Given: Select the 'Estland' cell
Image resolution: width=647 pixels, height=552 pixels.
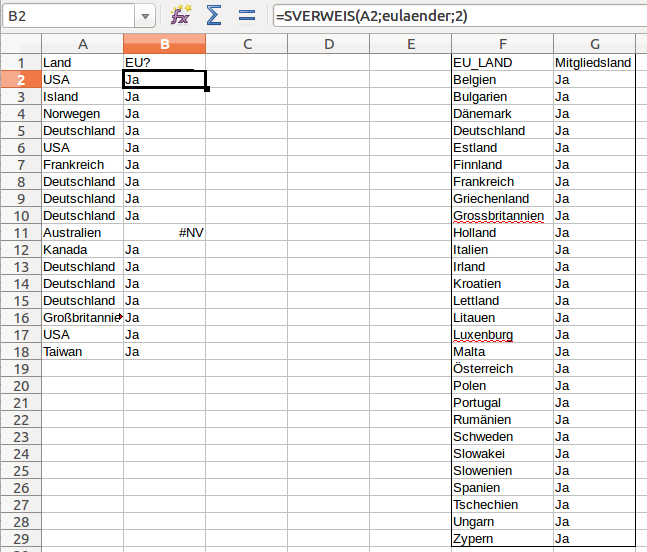Looking at the screenshot, I should pyautogui.click(x=503, y=148).
